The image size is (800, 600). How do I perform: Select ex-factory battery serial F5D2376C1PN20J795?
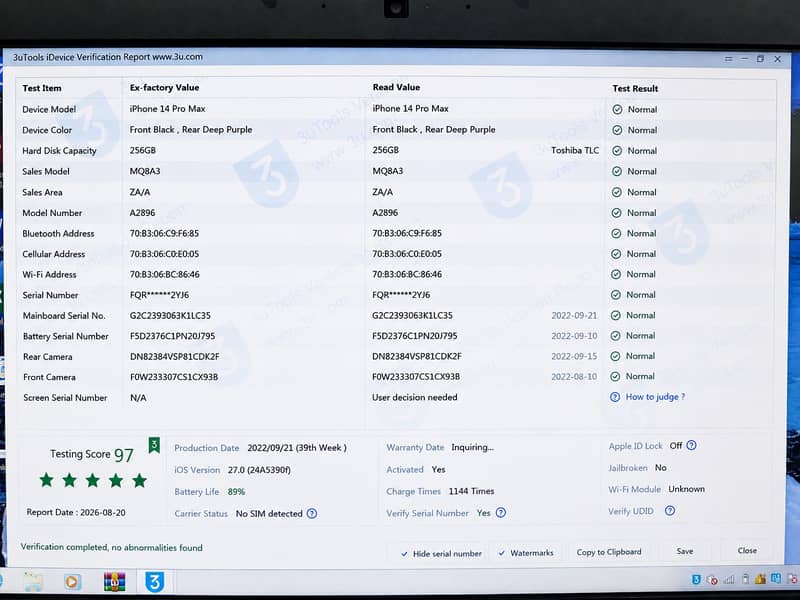(x=172, y=336)
